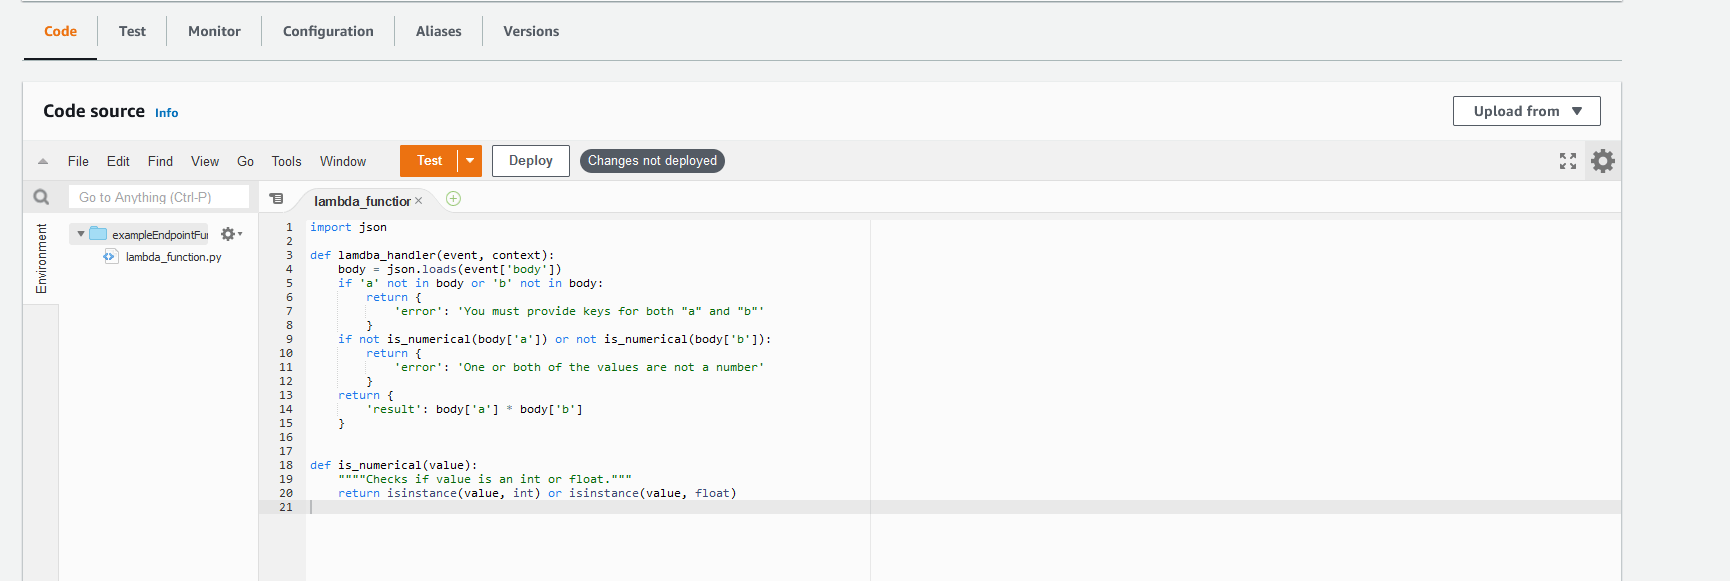The height and width of the screenshot is (581, 1730).
Task: Open the Edit menu
Action: pos(118,161)
